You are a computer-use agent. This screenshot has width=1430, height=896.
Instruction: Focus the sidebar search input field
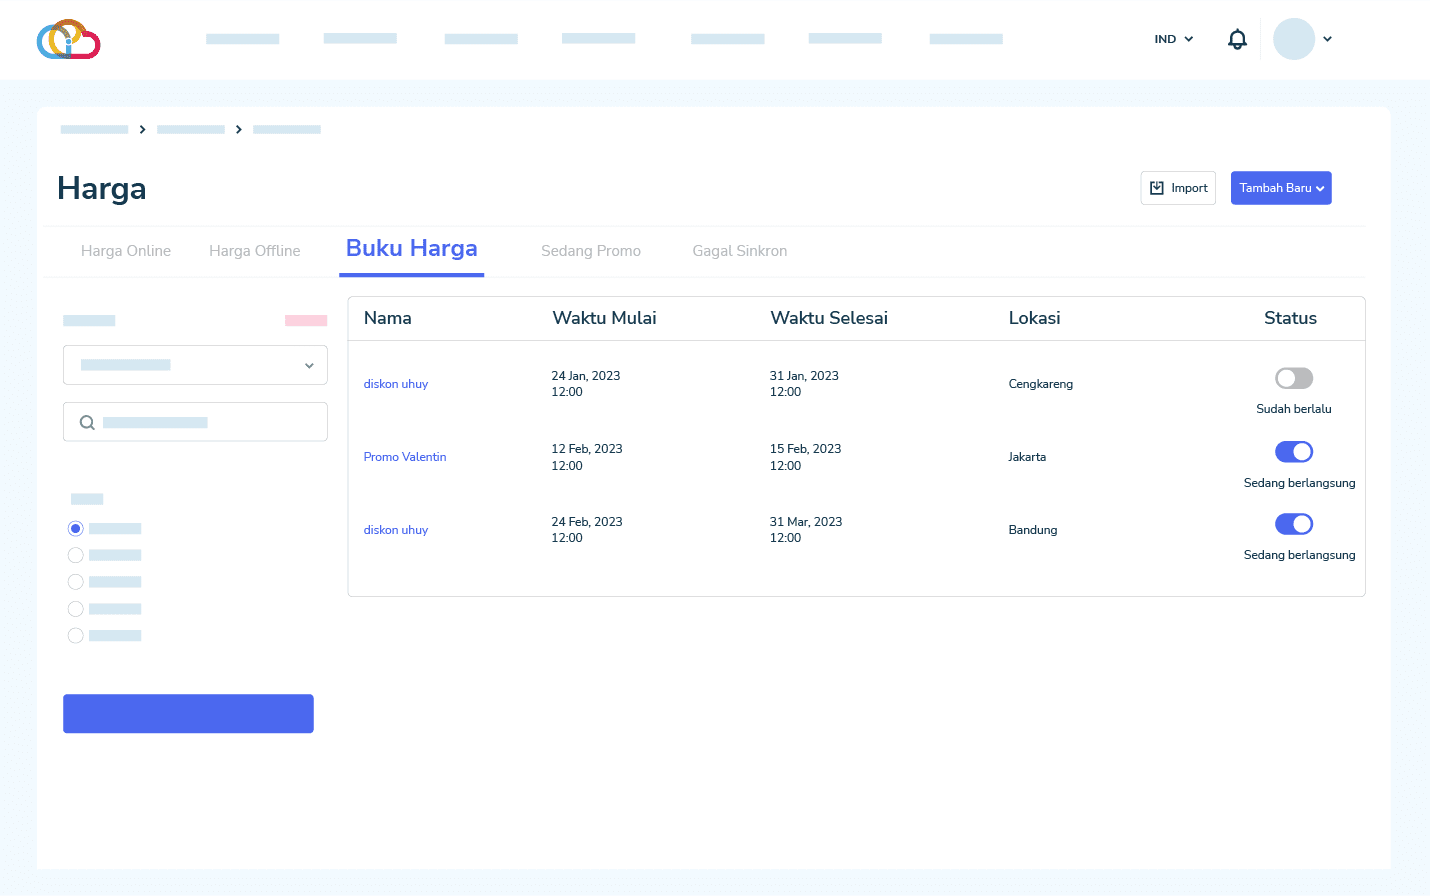210,423
